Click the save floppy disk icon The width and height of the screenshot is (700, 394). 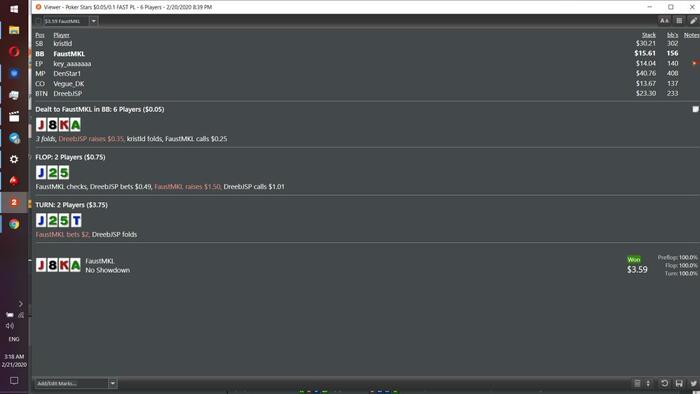point(679,383)
